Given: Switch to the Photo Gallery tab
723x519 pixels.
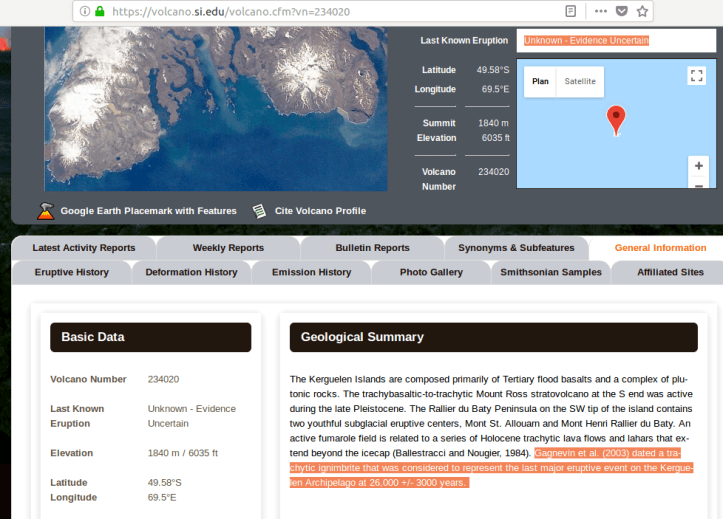Looking at the screenshot, I should coord(431,272).
